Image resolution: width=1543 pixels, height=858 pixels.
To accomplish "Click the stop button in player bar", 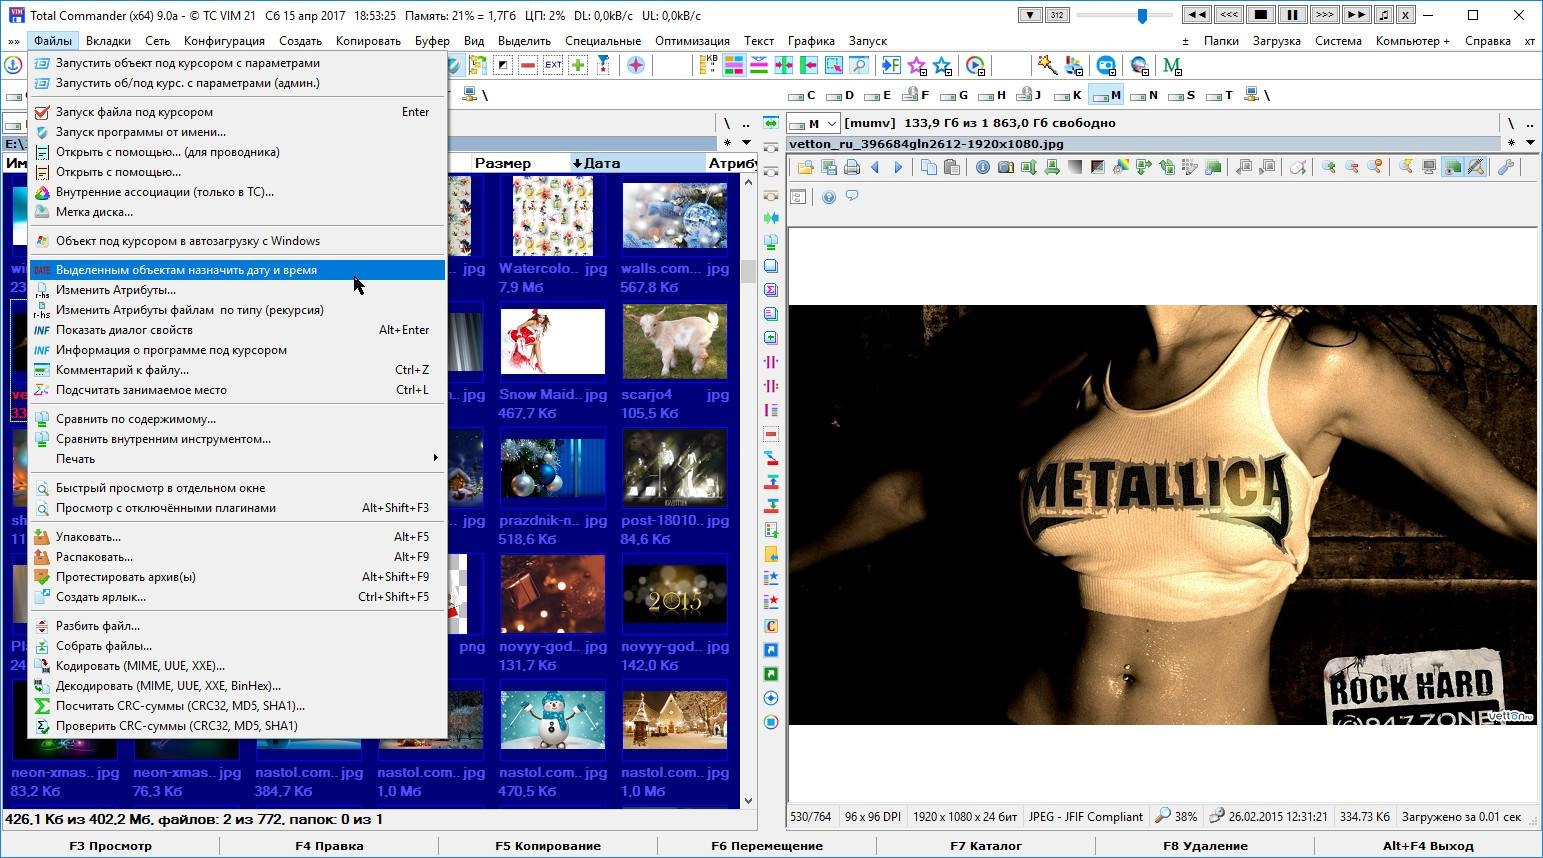I will point(1260,15).
